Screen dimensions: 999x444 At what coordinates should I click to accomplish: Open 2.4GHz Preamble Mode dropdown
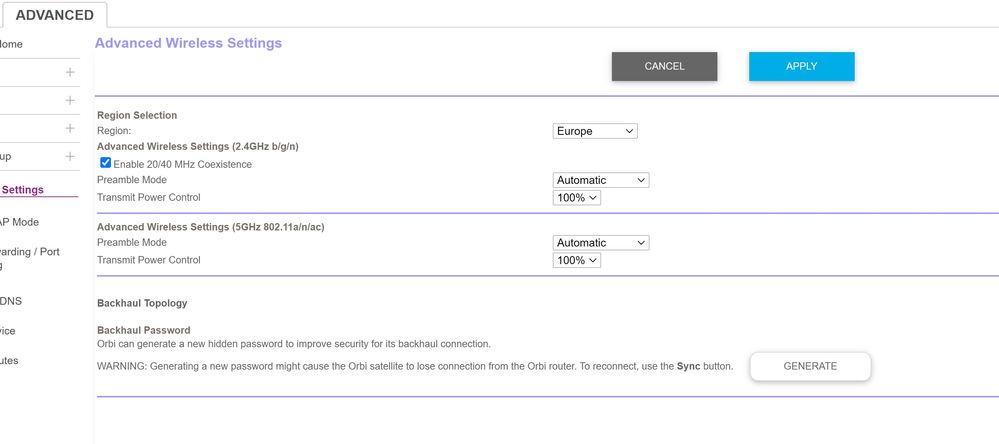[601, 180]
